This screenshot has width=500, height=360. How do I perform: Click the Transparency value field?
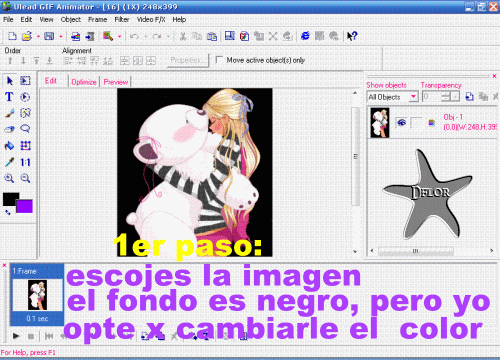point(431,97)
